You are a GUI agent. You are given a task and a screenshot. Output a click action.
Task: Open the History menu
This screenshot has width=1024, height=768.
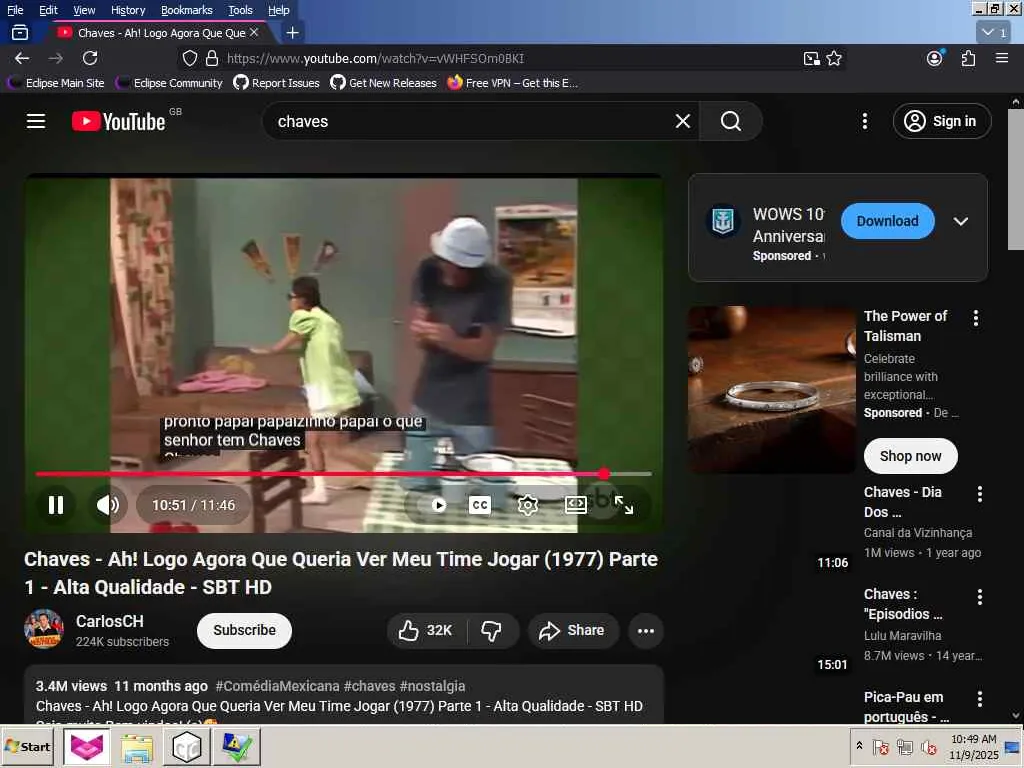pos(128,10)
